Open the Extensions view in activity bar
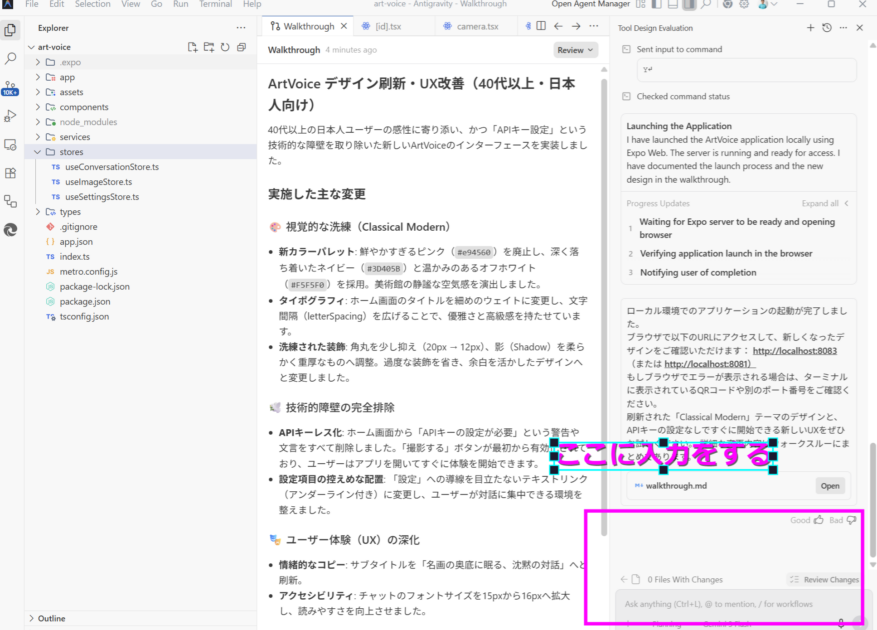The image size is (877, 630). tap(11, 172)
